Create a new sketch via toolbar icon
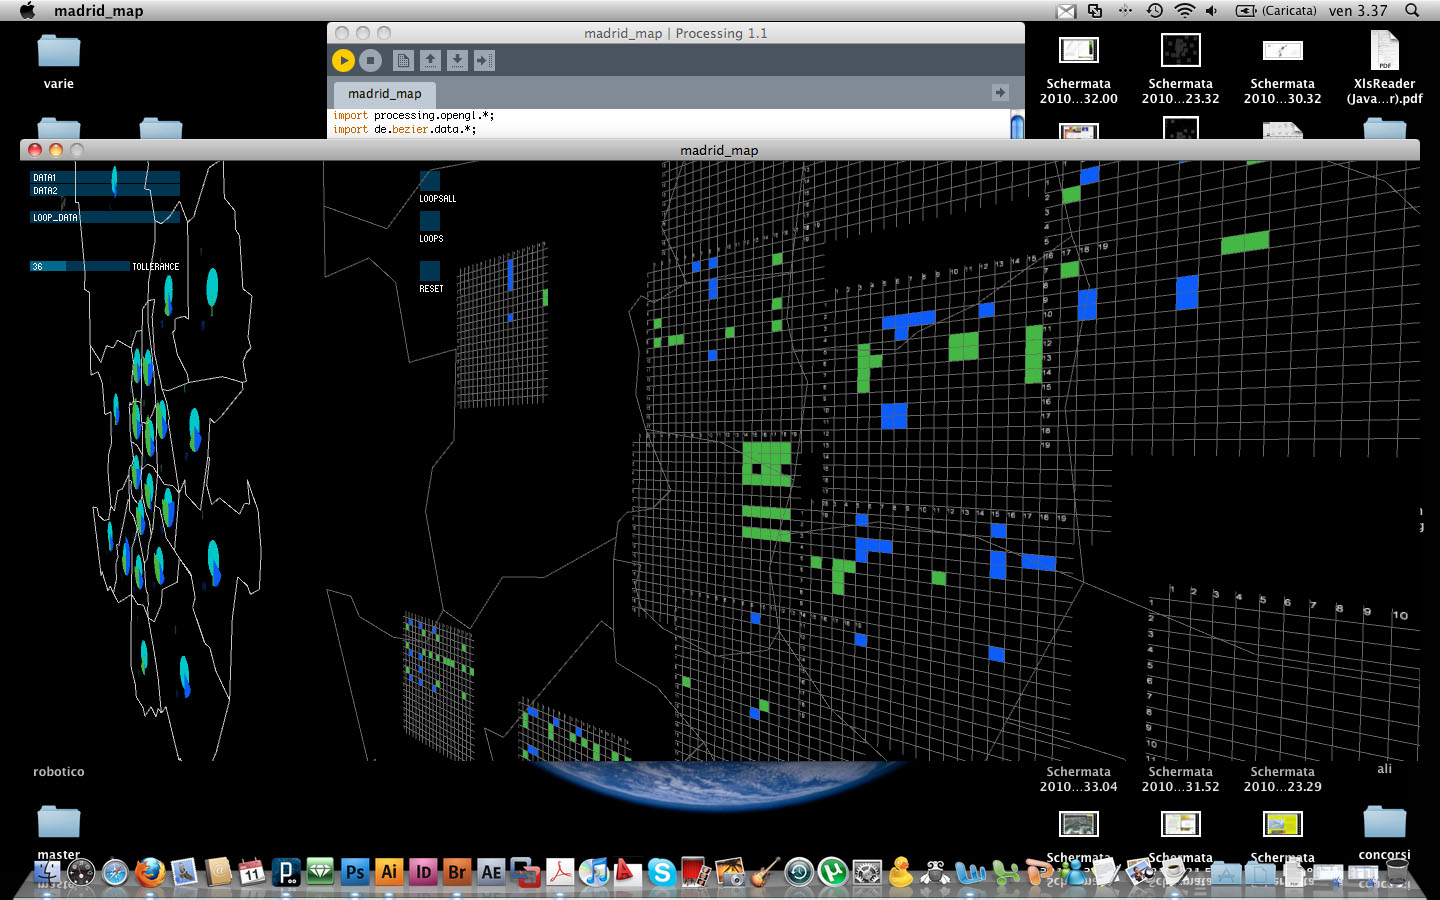This screenshot has height=900, width=1440. pyautogui.click(x=403, y=61)
